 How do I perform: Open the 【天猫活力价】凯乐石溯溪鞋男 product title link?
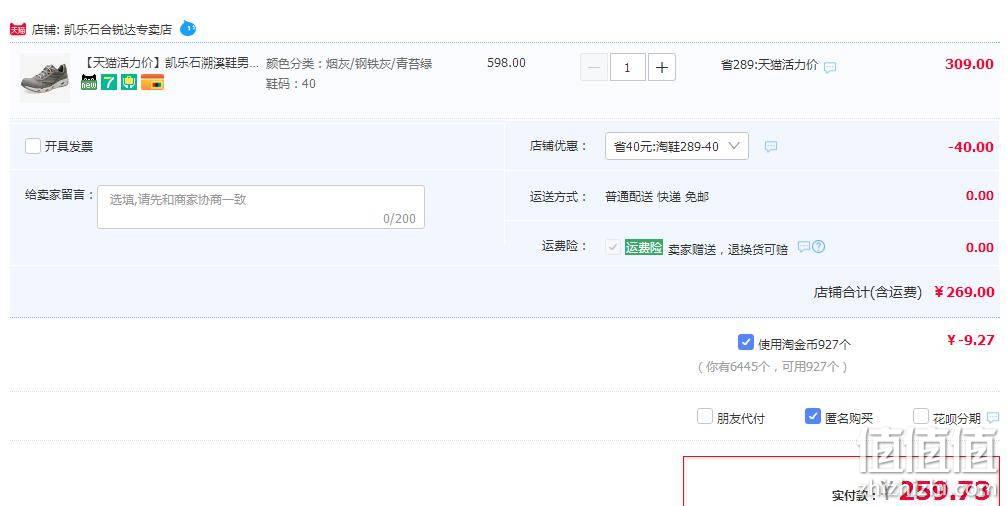coord(171,63)
